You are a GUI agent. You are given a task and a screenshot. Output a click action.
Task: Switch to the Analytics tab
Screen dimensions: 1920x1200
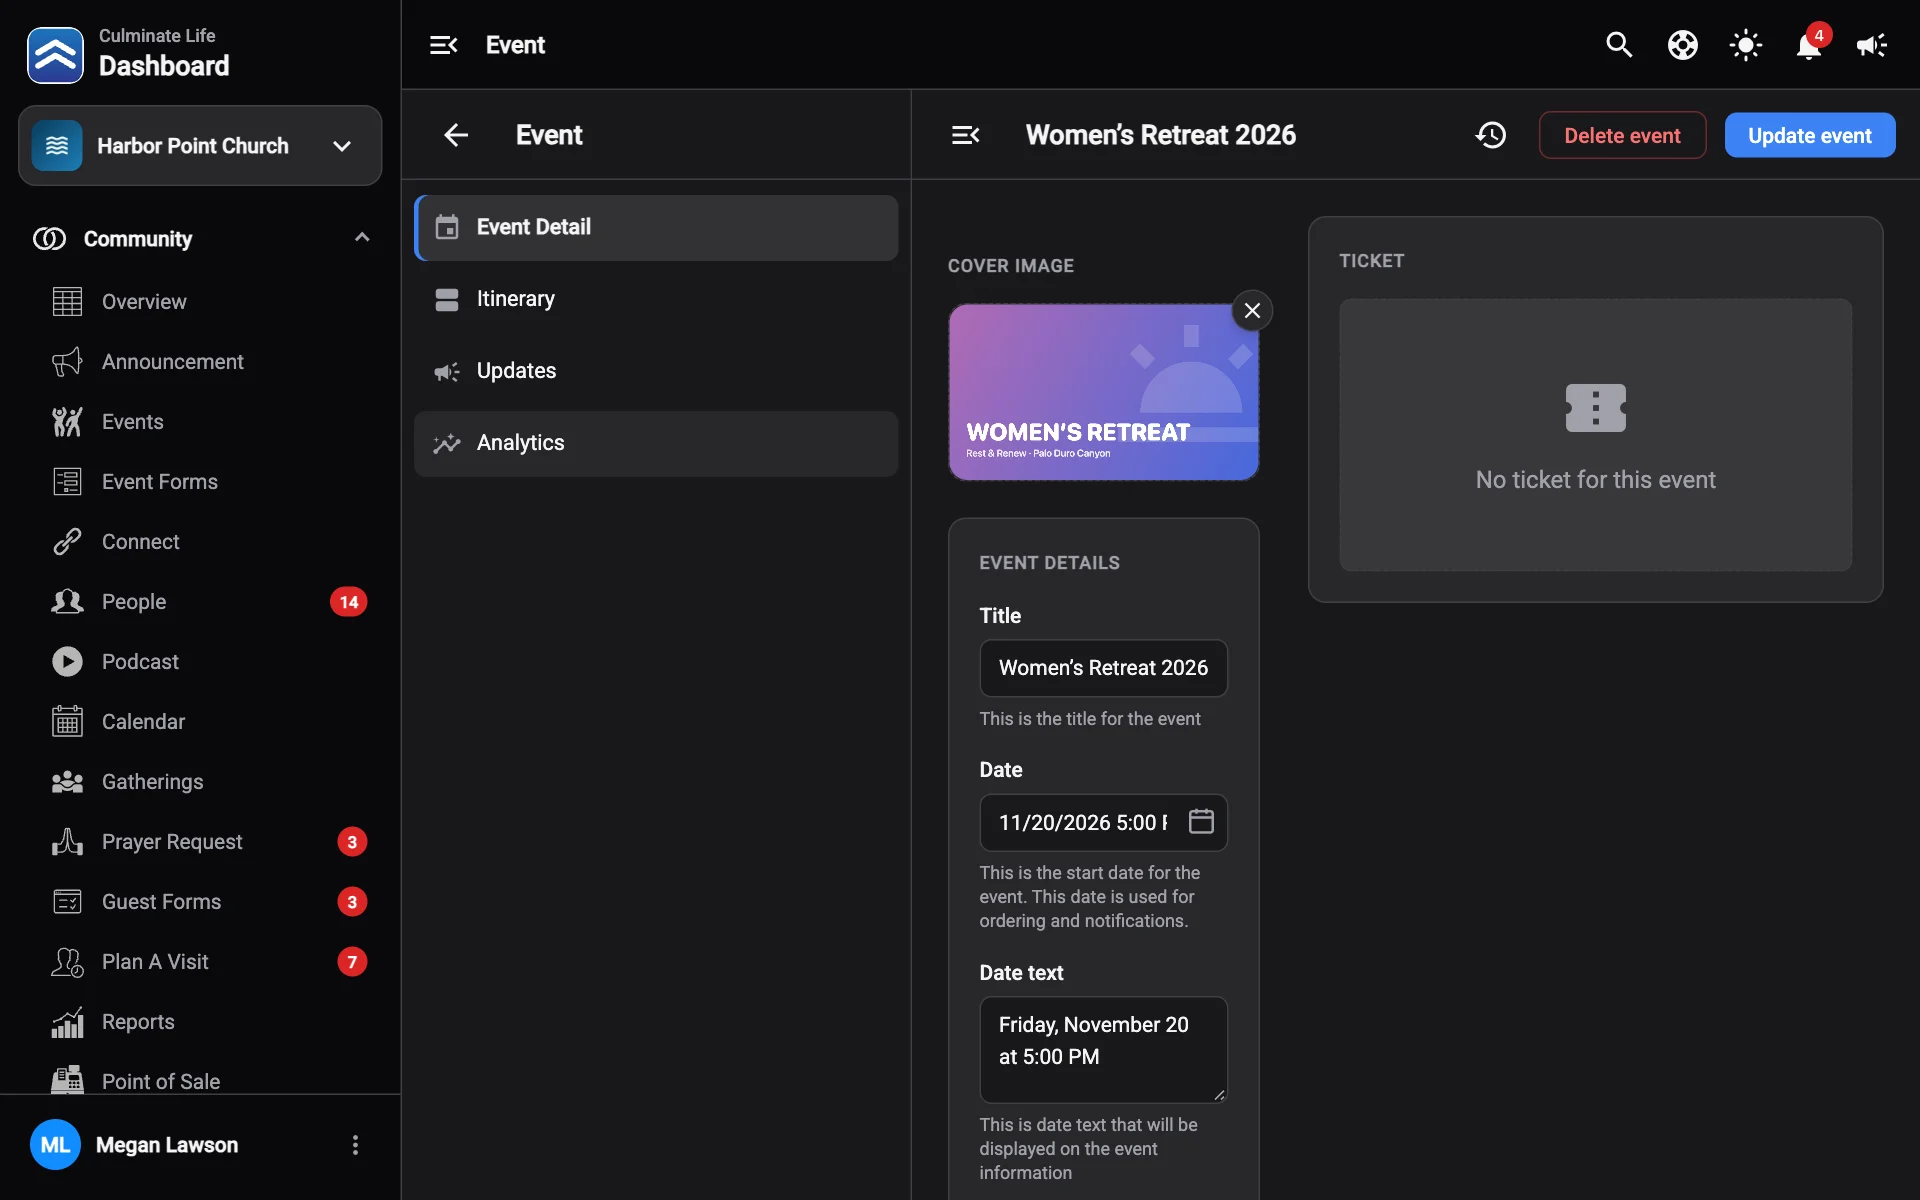click(x=656, y=443)
